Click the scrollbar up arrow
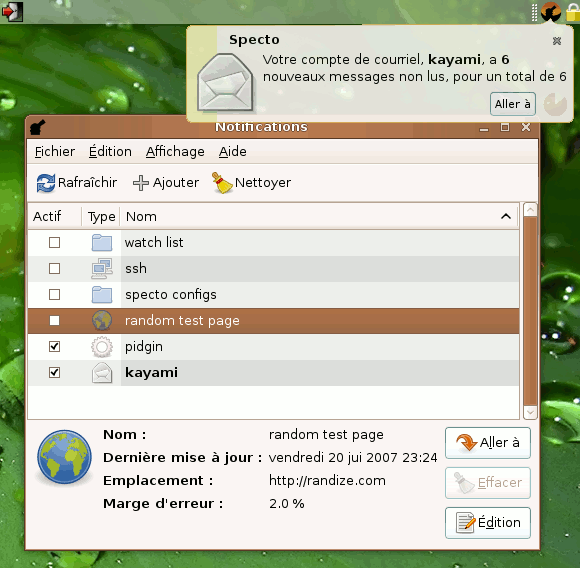580x568 pixels. pyautogui.click(x=530, y=210)
